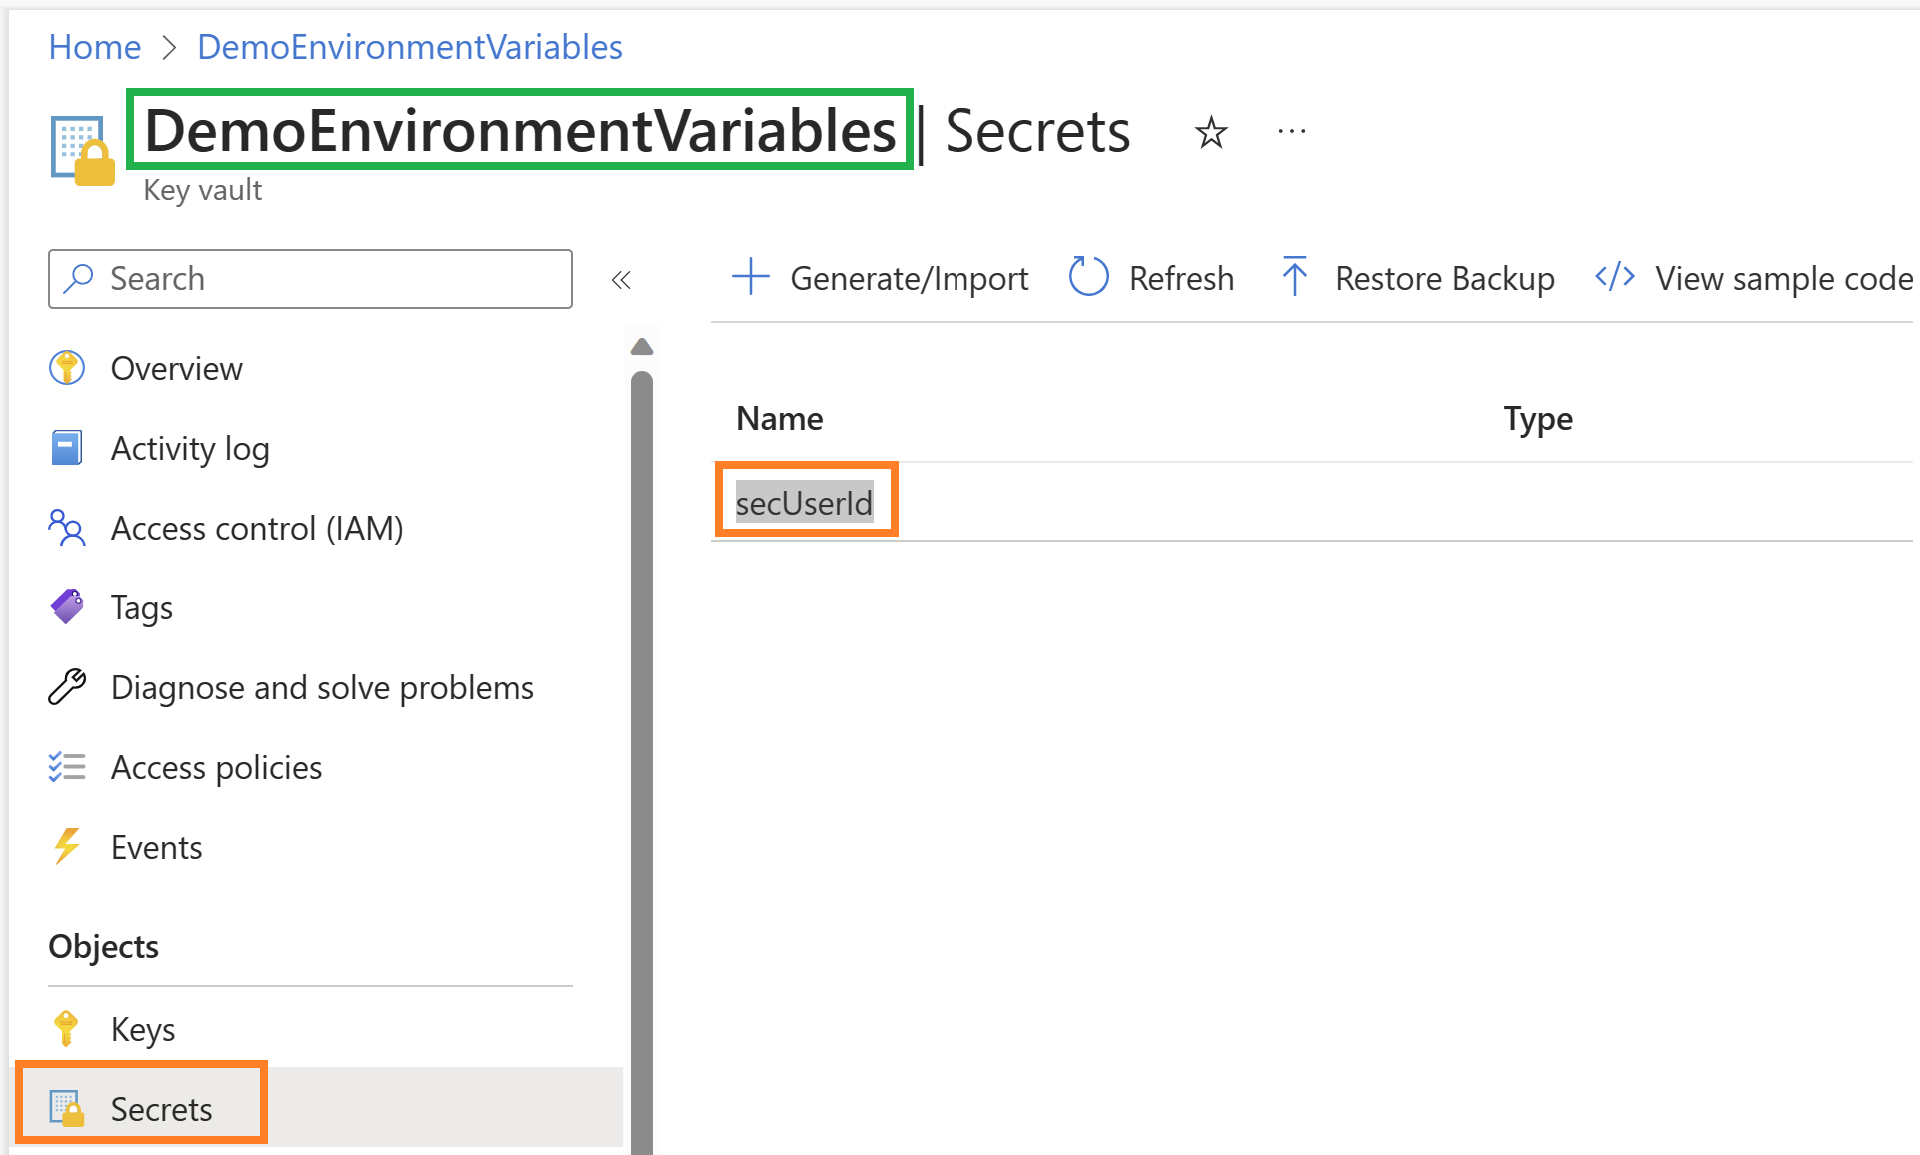Click the Events lightning bolt icon

pos(67,847)
